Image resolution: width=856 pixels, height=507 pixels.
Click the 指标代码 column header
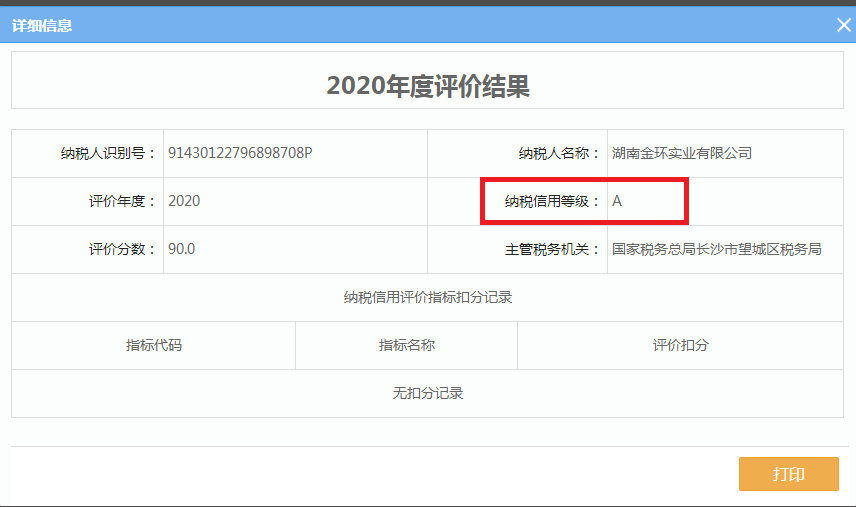[x=153, y=345]
